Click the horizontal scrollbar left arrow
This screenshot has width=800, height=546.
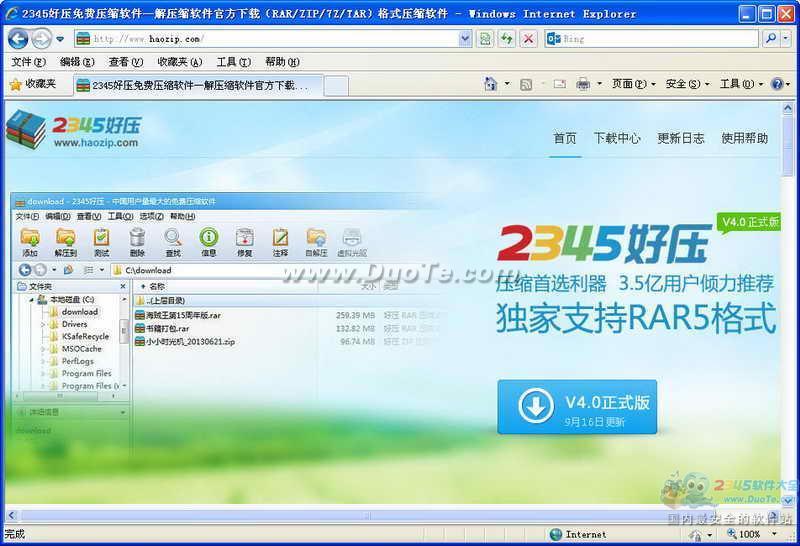(x=12, y=515)
